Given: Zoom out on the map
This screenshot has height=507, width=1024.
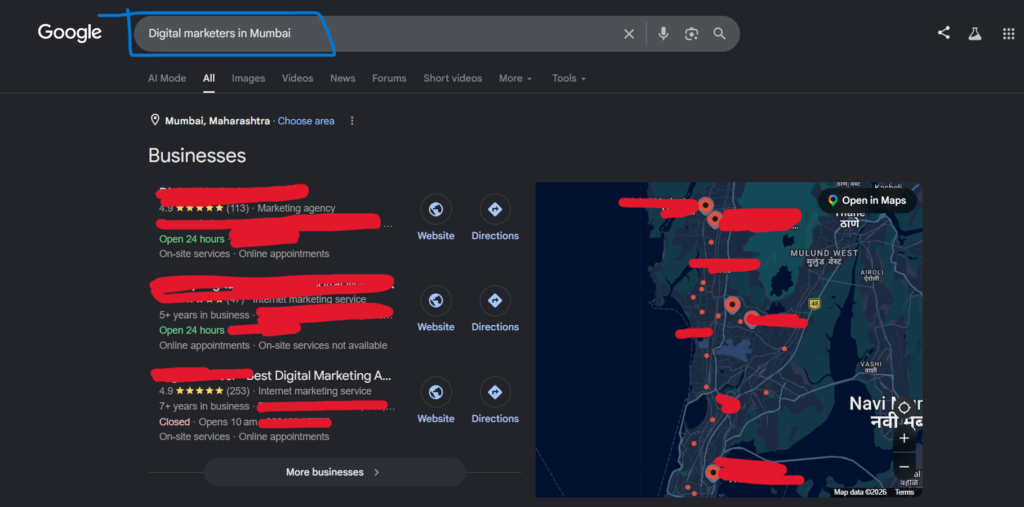Looking at the screenshot, I should point(904,466).
